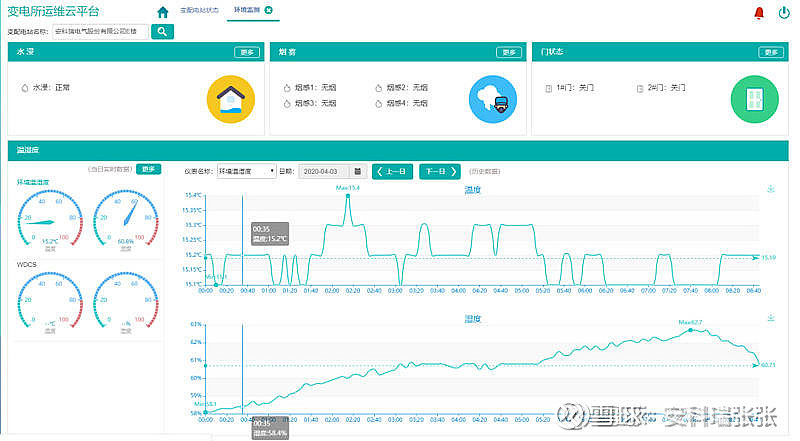Image resolution: width=800 pixels, height=441 pixels.
Task: Go to the previous day with 上一日
Action: (x=392, y=172)
